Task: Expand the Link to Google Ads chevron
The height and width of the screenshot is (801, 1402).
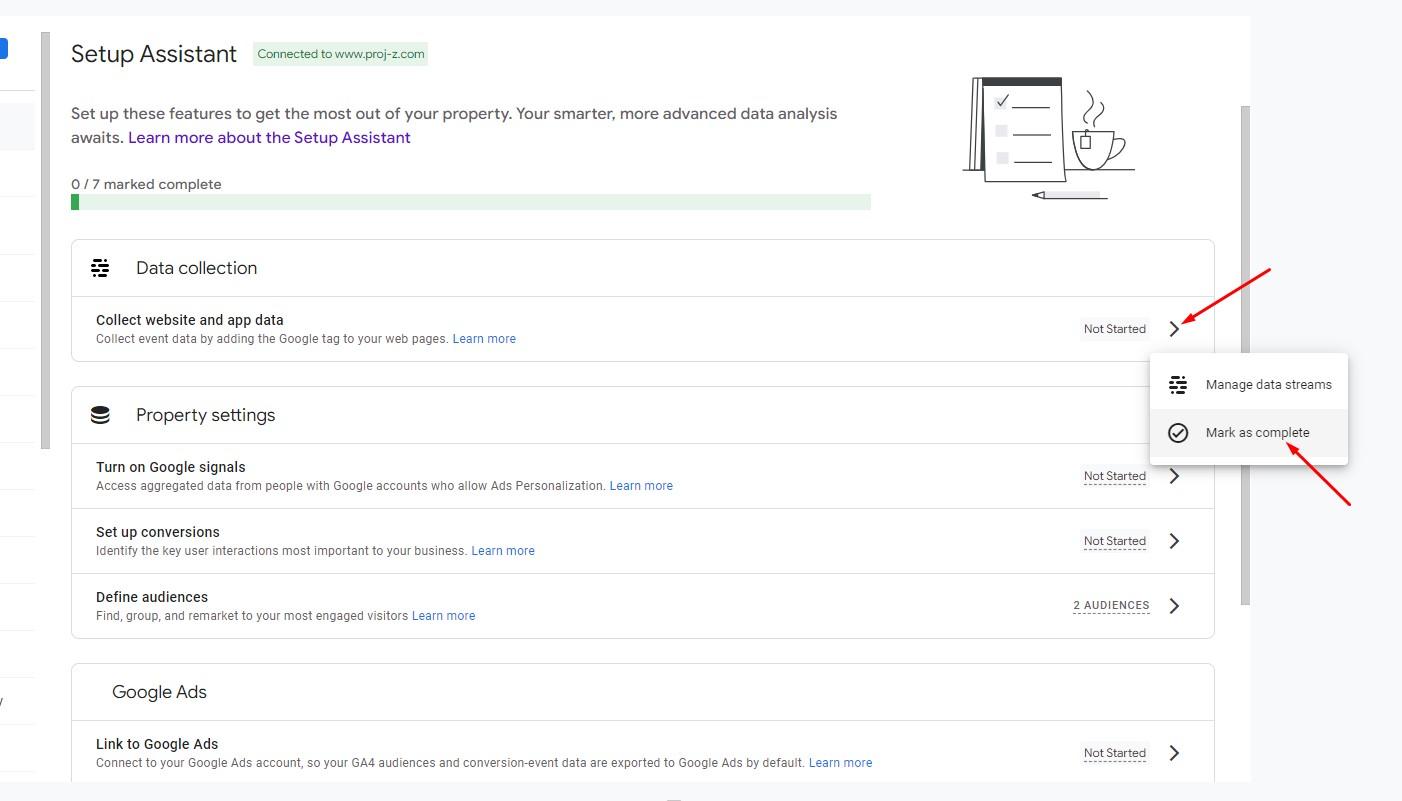Action: click(x=1174, y=753)
